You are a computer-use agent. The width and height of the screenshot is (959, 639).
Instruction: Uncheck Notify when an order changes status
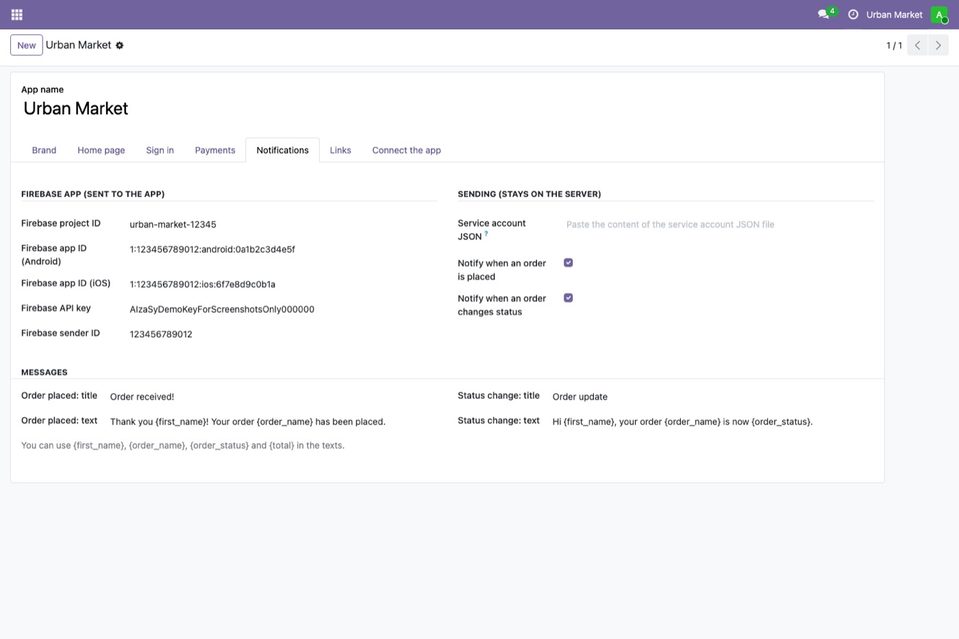568,298
